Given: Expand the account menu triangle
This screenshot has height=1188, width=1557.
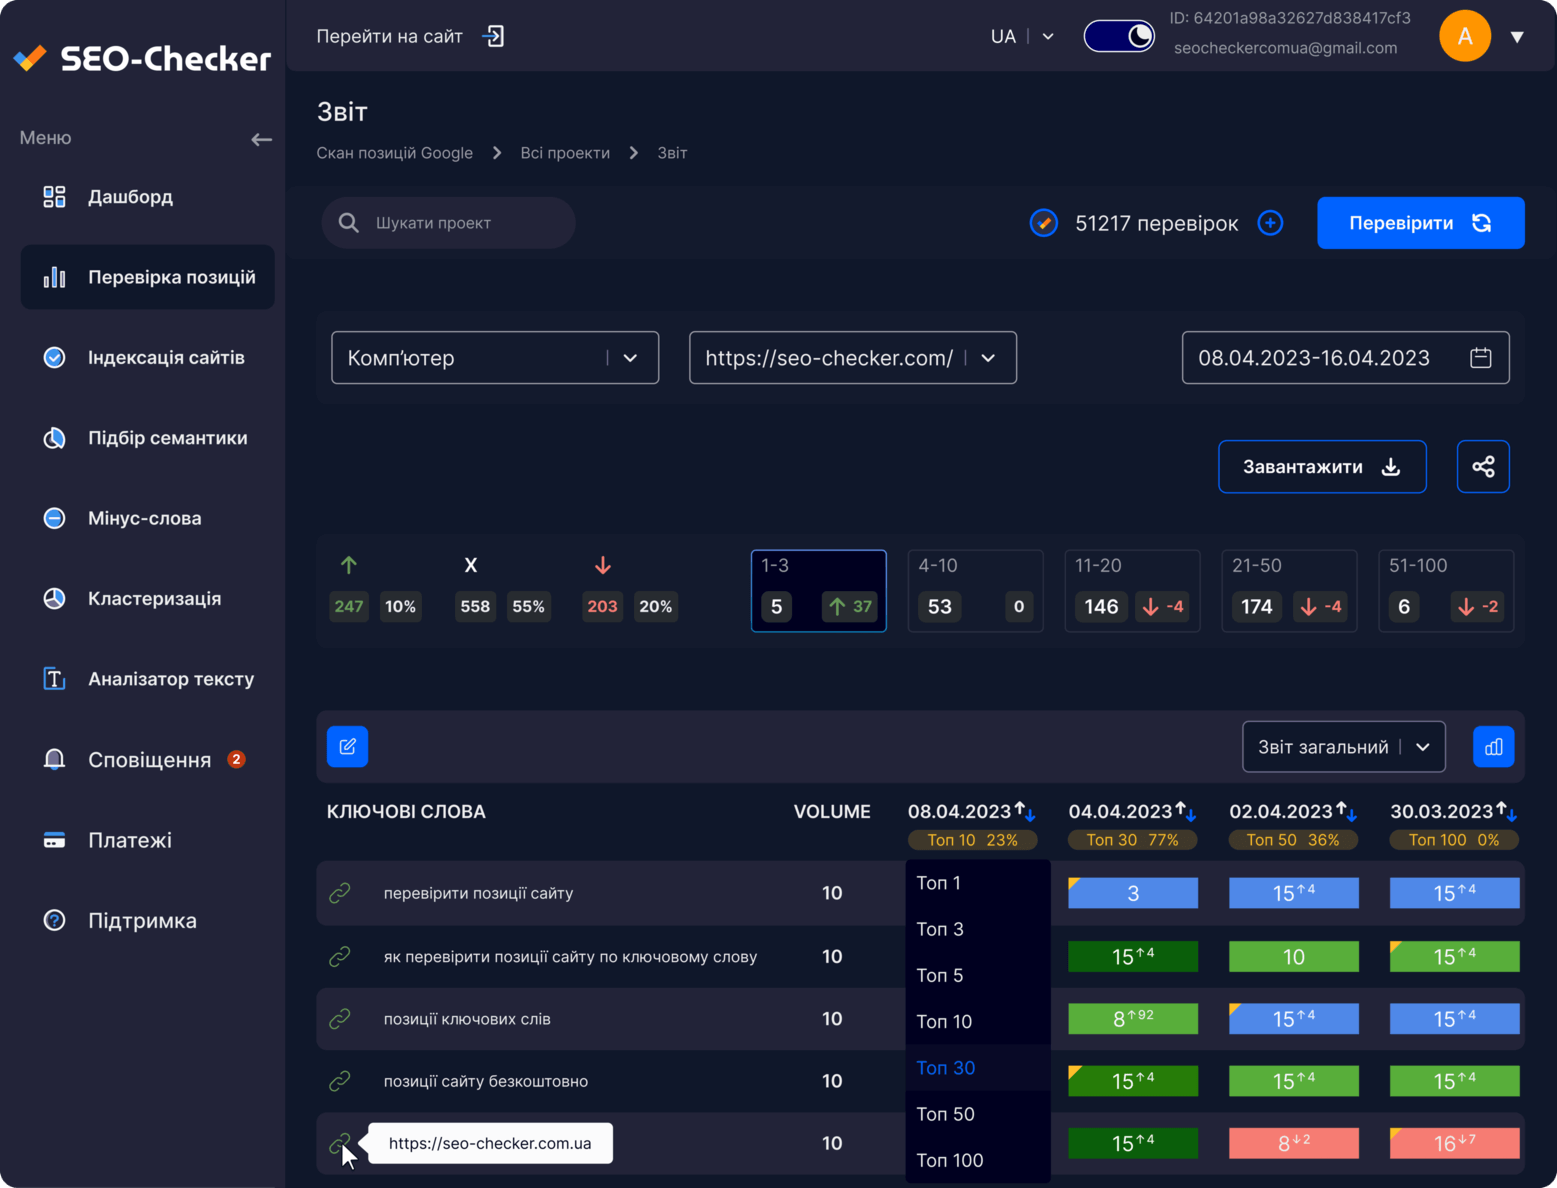Looking at the screenshot, I should pos(1517,37).
